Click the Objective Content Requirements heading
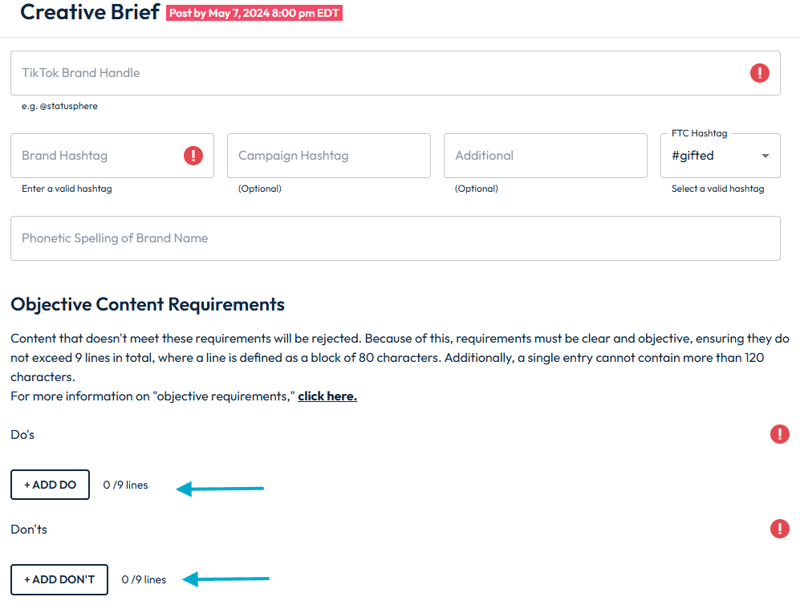The image size is (800, 605). pyautogui.click(x=147, y=304)
